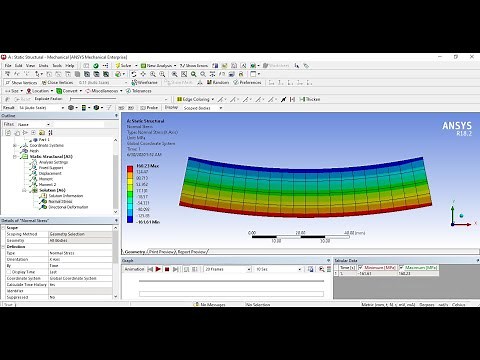480x360 pixels.
Task: Select the Zoom tool icon
Action: [153, 74]
